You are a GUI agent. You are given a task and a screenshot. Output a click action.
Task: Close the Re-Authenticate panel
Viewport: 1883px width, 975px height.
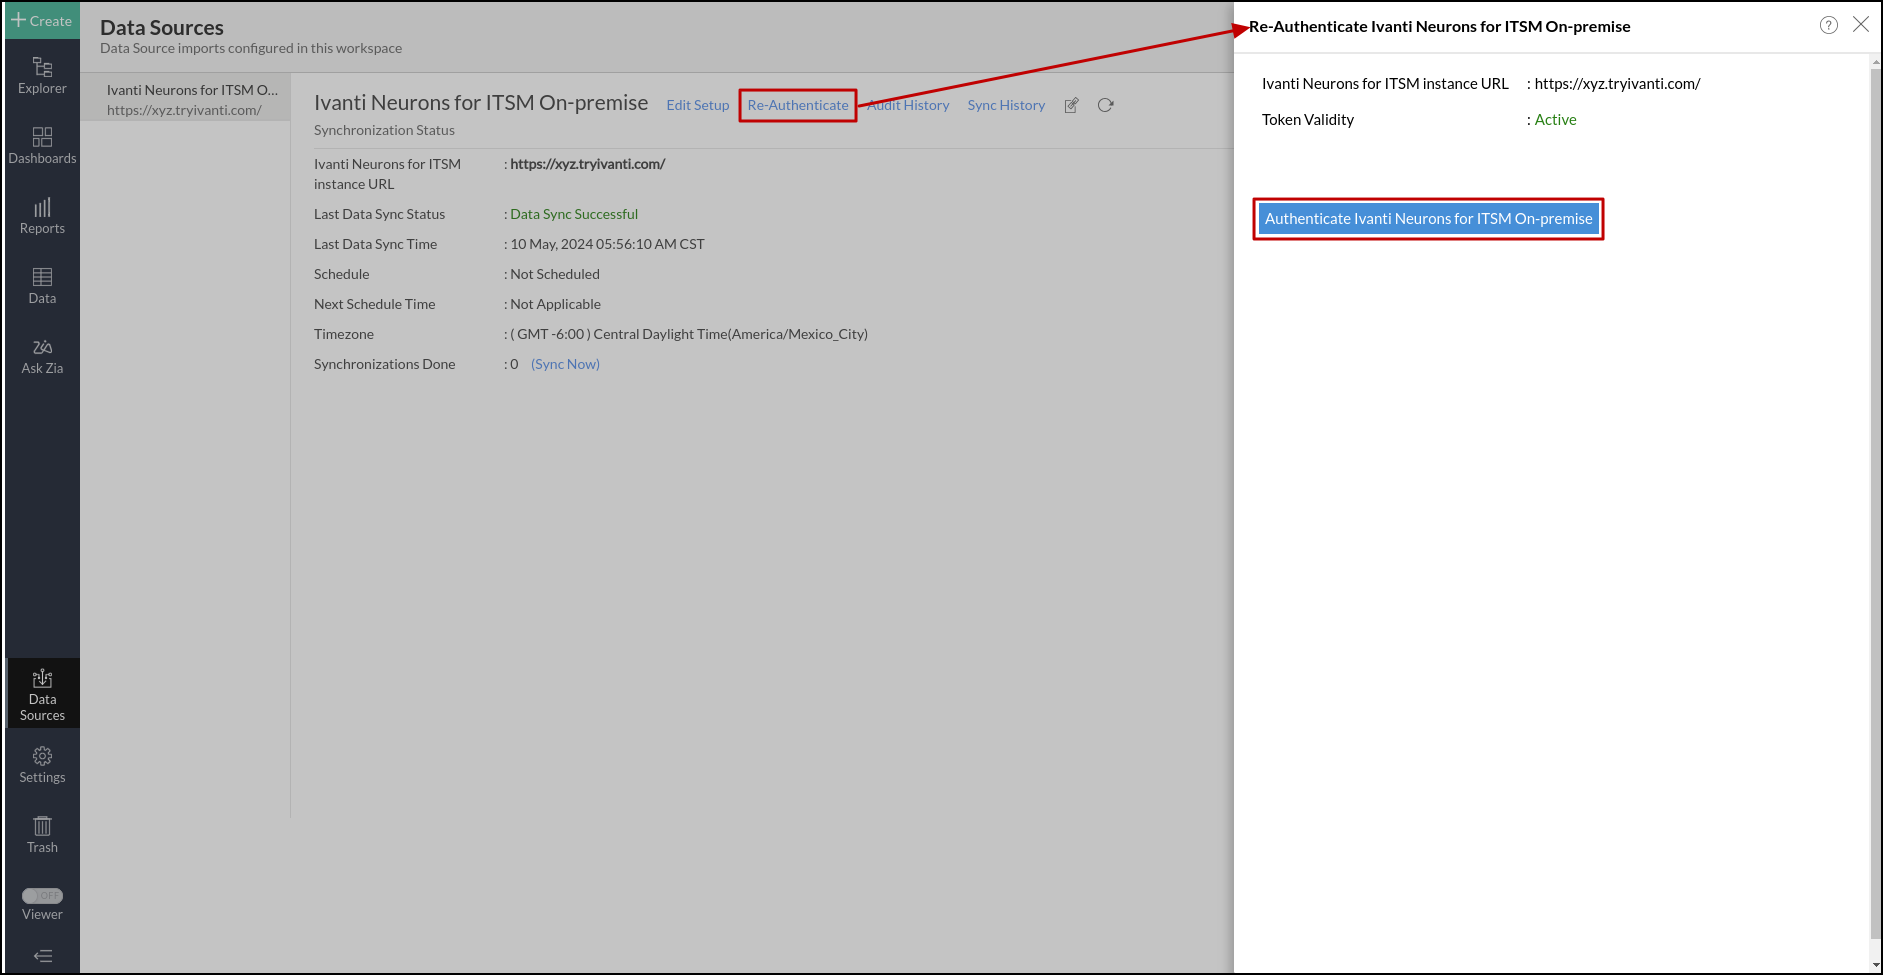pyautogui.click(x=1861, y=24)
